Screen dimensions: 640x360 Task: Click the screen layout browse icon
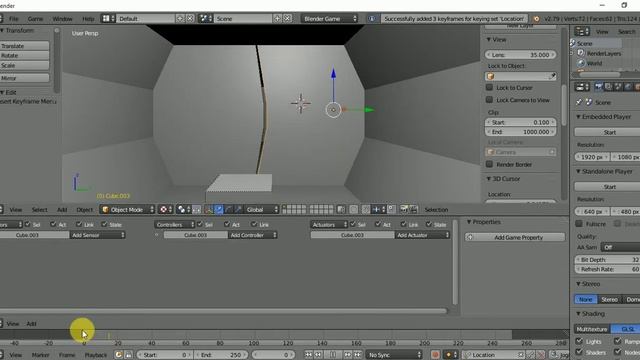[x=108, y=18]
